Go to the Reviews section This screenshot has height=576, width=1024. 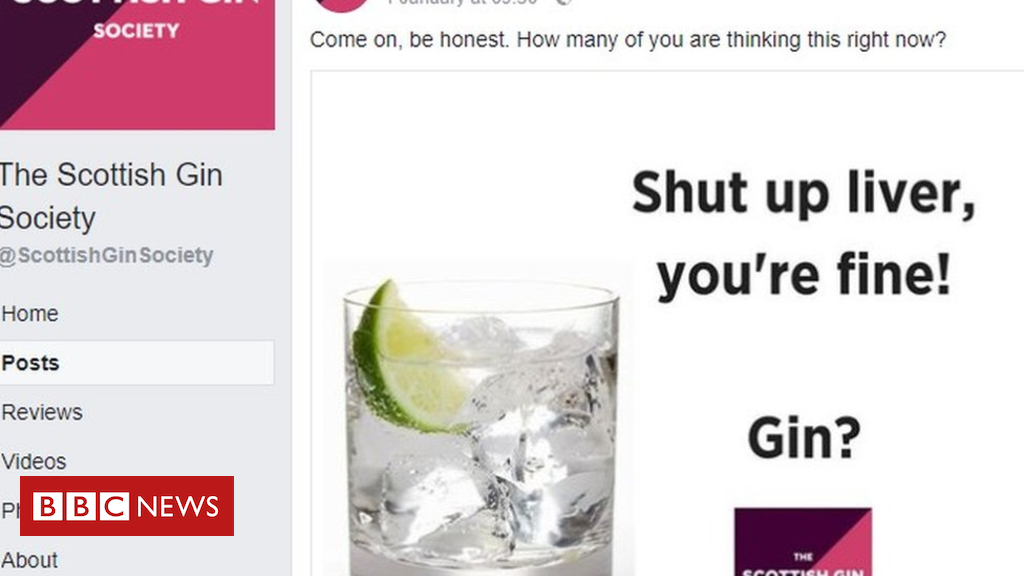(42, 412)
